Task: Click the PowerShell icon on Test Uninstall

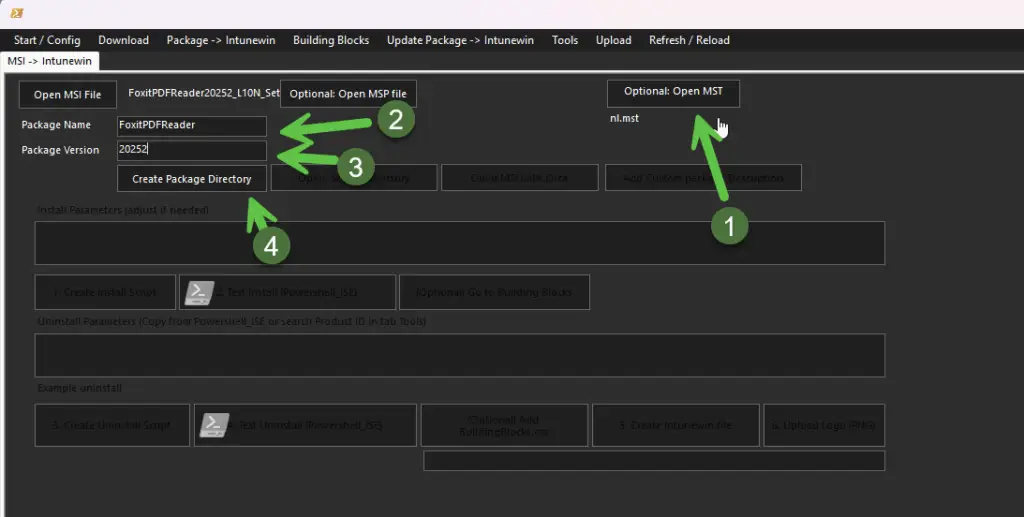Action: (x=214, y=425)
